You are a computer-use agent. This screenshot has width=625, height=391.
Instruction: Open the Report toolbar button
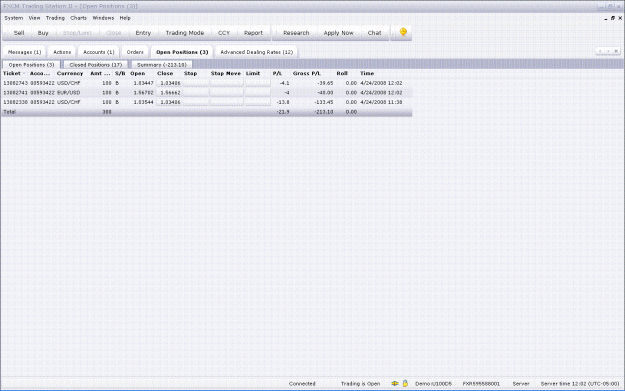[254, 33]
